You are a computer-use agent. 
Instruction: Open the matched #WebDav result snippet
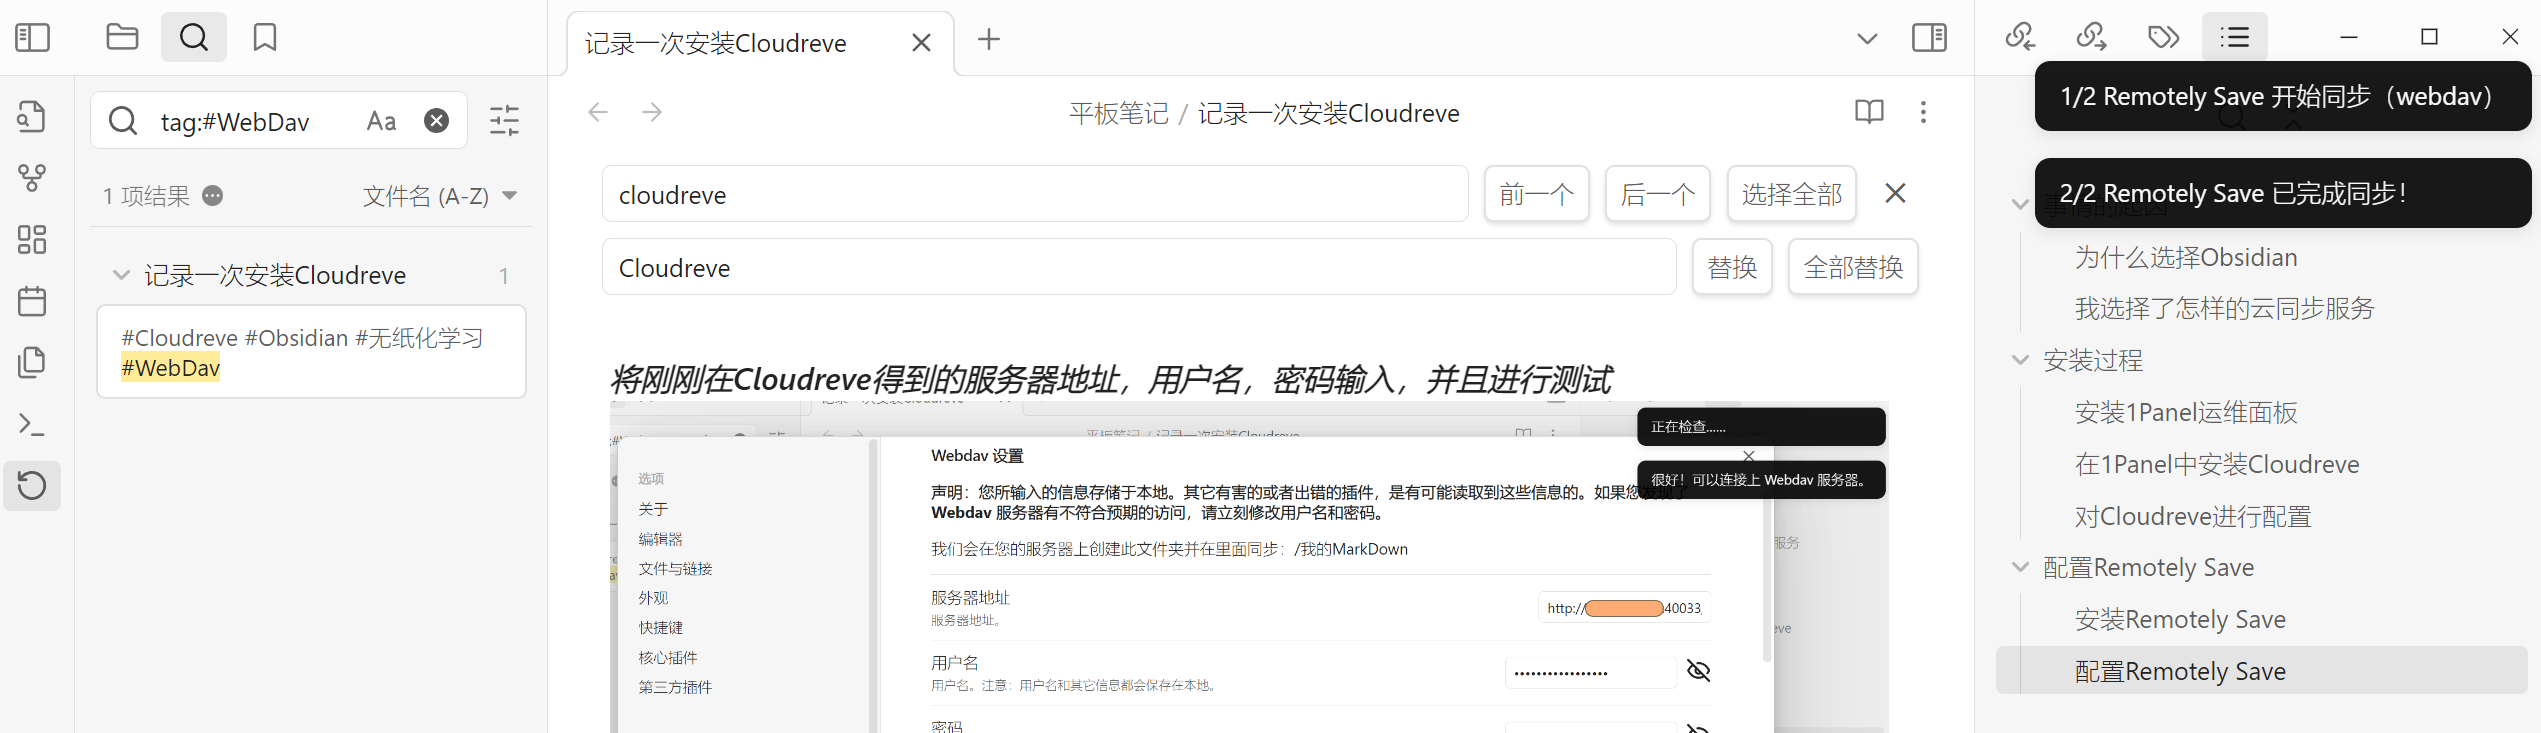311,352
